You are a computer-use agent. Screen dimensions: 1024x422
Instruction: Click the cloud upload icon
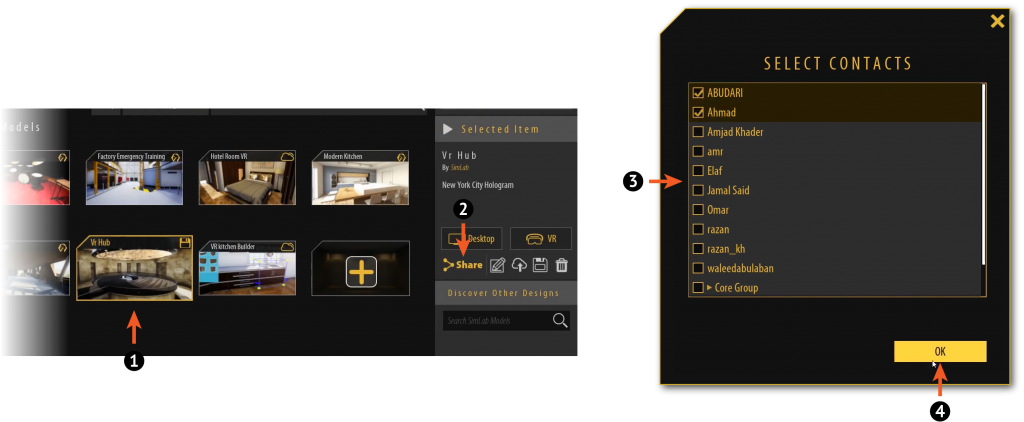pyautogui.click(x=520, y=265)
